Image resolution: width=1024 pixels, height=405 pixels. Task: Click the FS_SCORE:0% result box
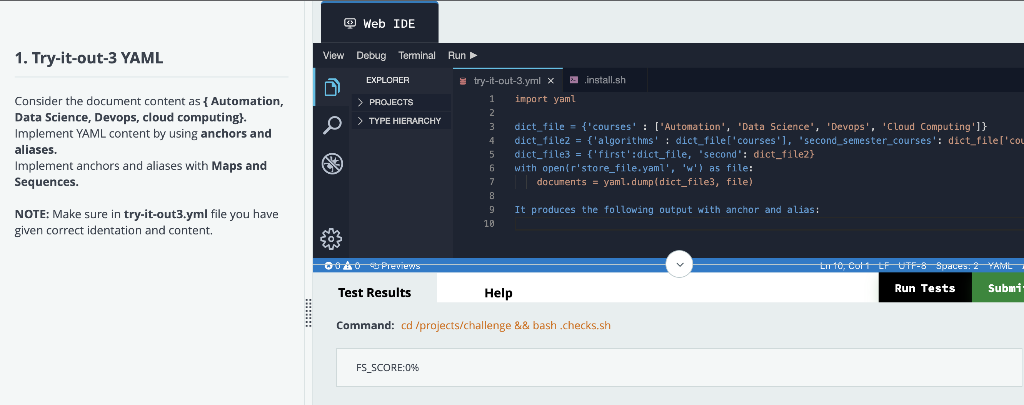(x=680, y=368)
